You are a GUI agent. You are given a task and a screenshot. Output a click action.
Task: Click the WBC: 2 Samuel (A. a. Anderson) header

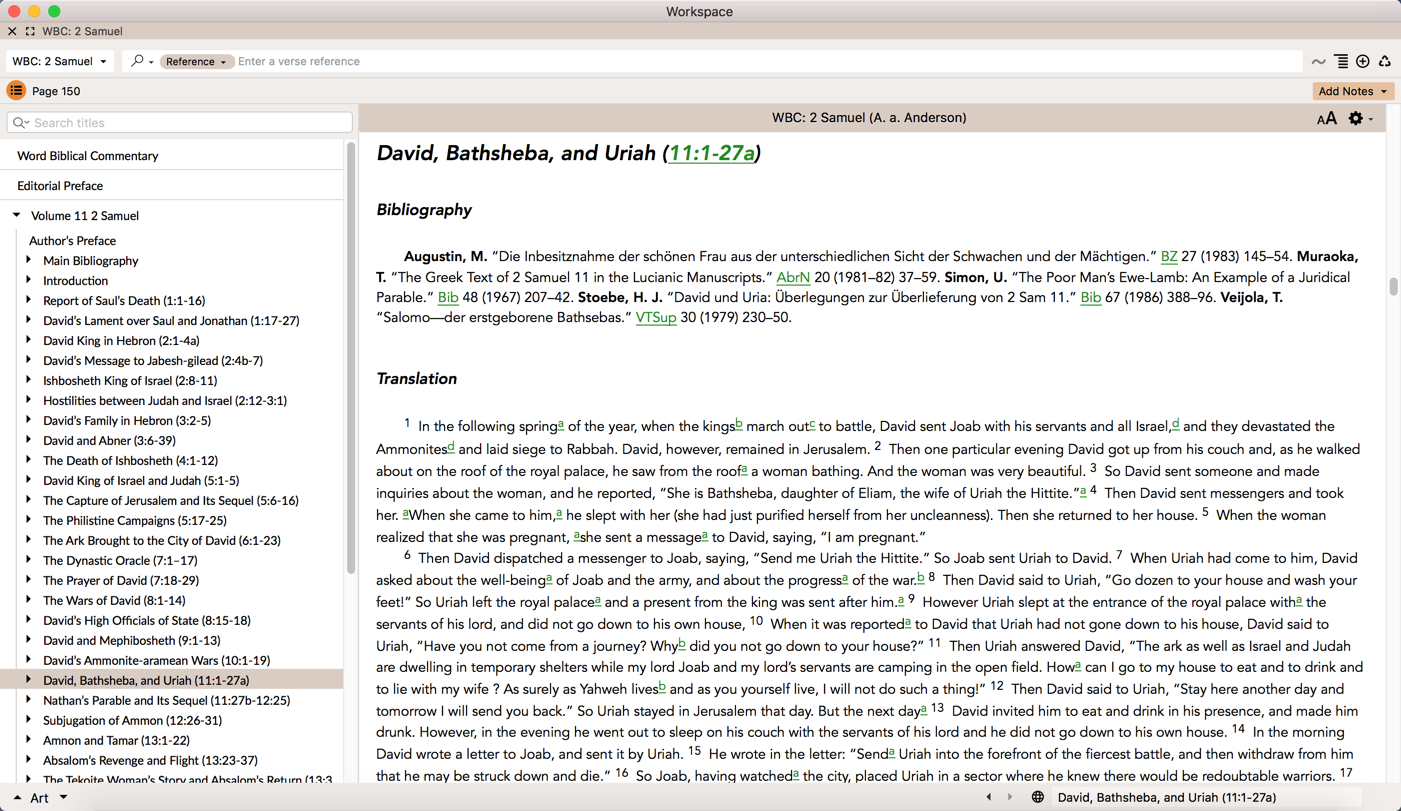coord(869,118)
